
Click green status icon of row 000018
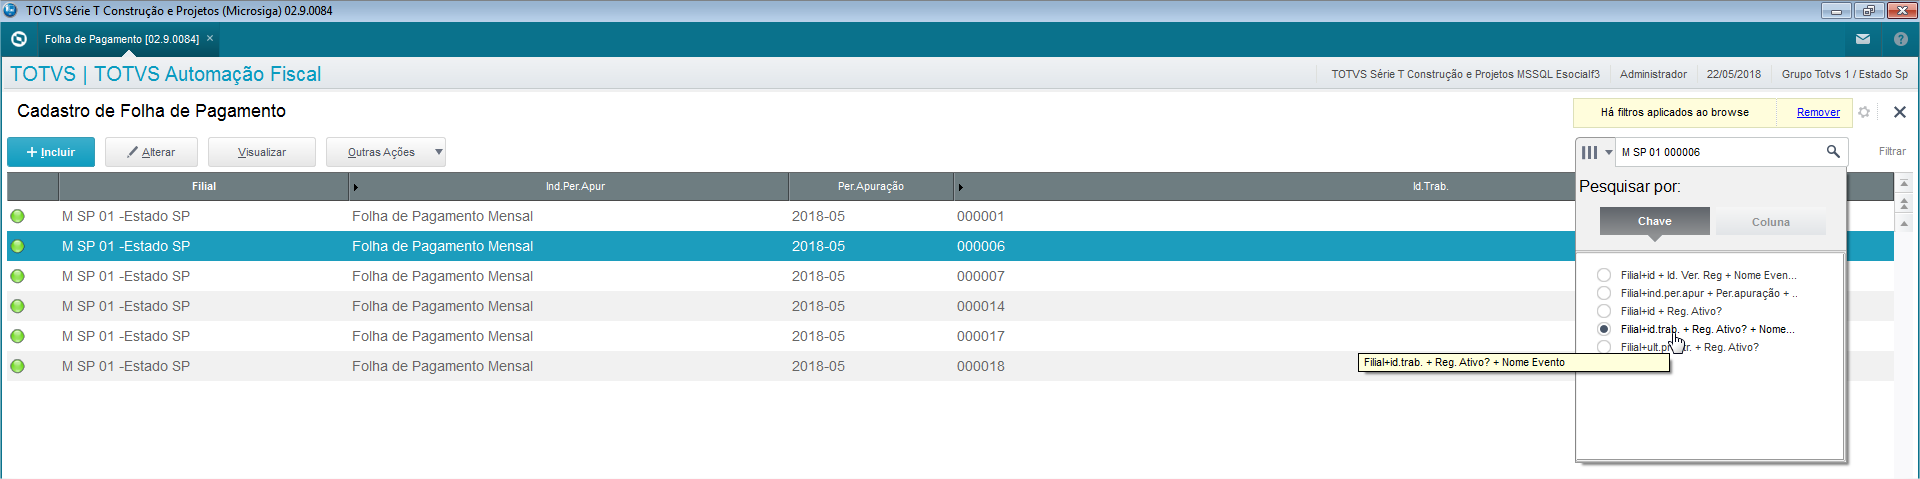(17, 366)
